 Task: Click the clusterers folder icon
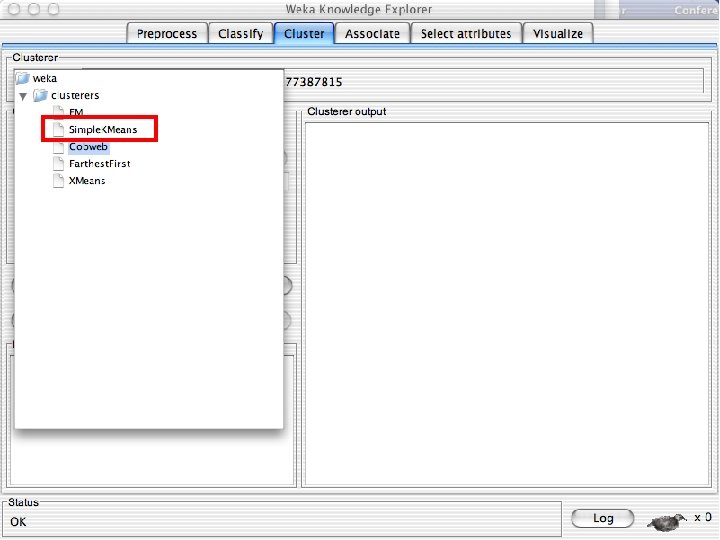[x=40, y=96]
